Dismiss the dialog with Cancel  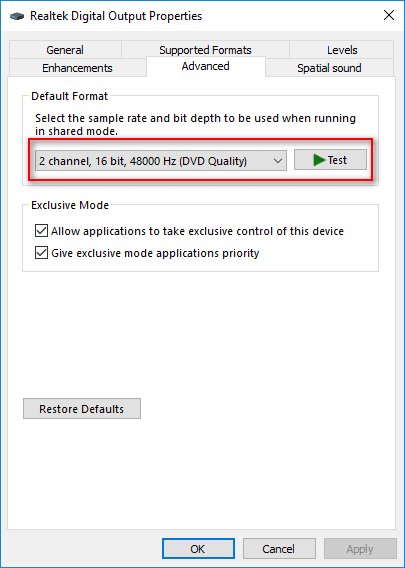tap(279, 549)
